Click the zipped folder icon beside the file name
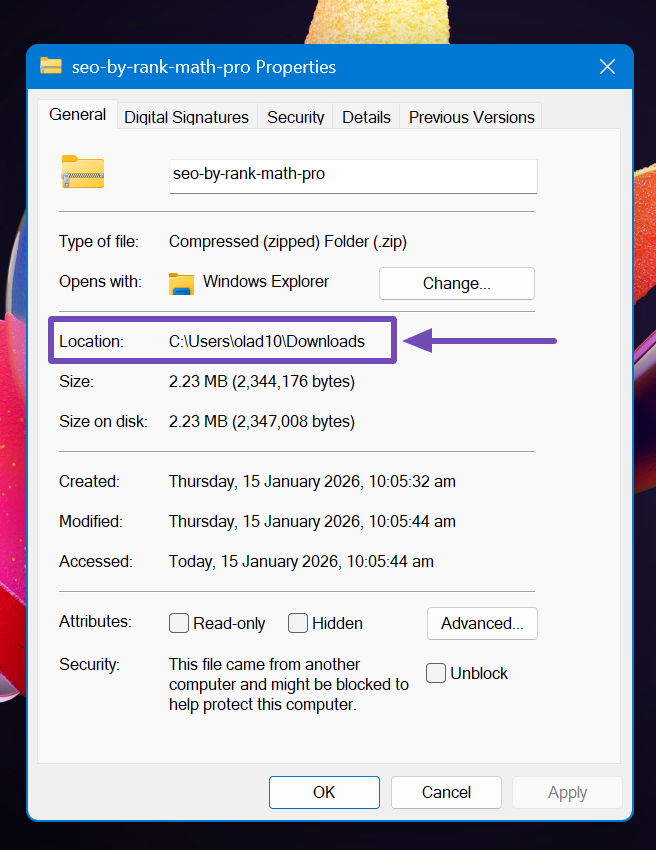Viewport: 656px width, 850px height. point(82,172)
